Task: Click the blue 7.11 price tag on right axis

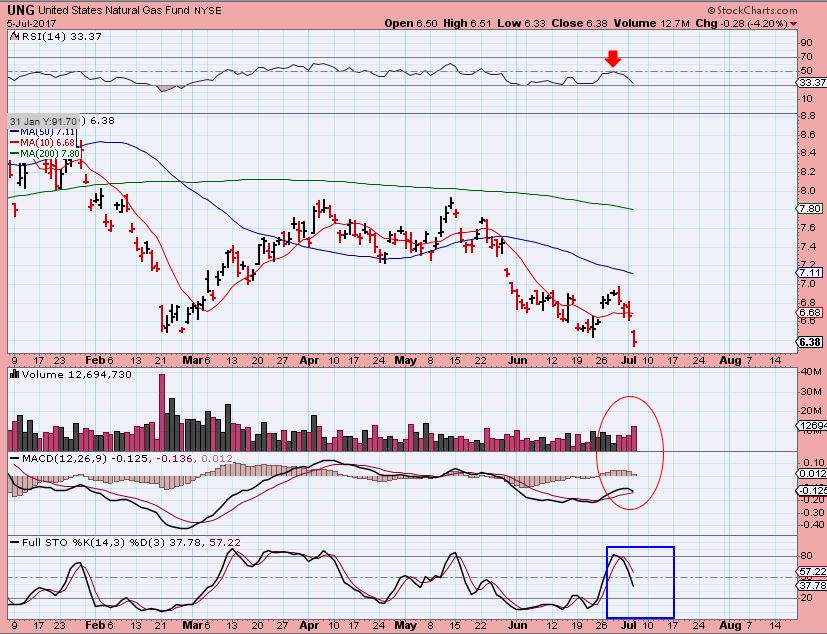Action: tap(809, 273)
